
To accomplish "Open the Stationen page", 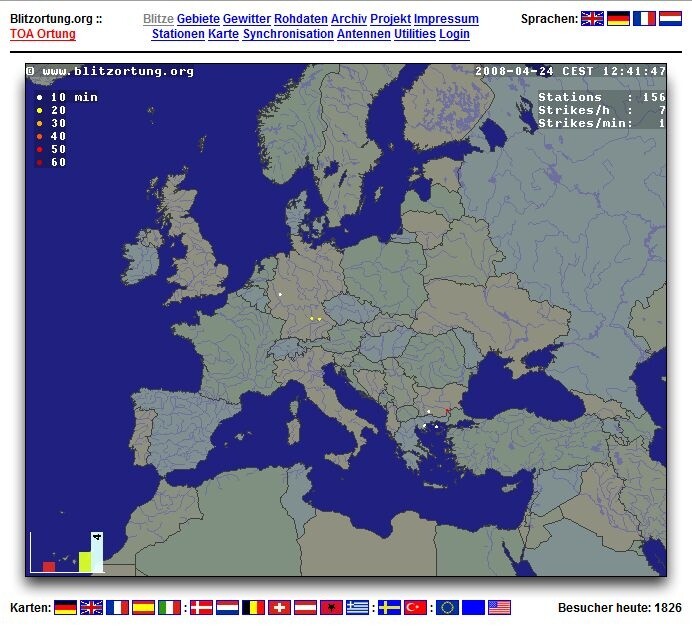I will pos(178,34).
